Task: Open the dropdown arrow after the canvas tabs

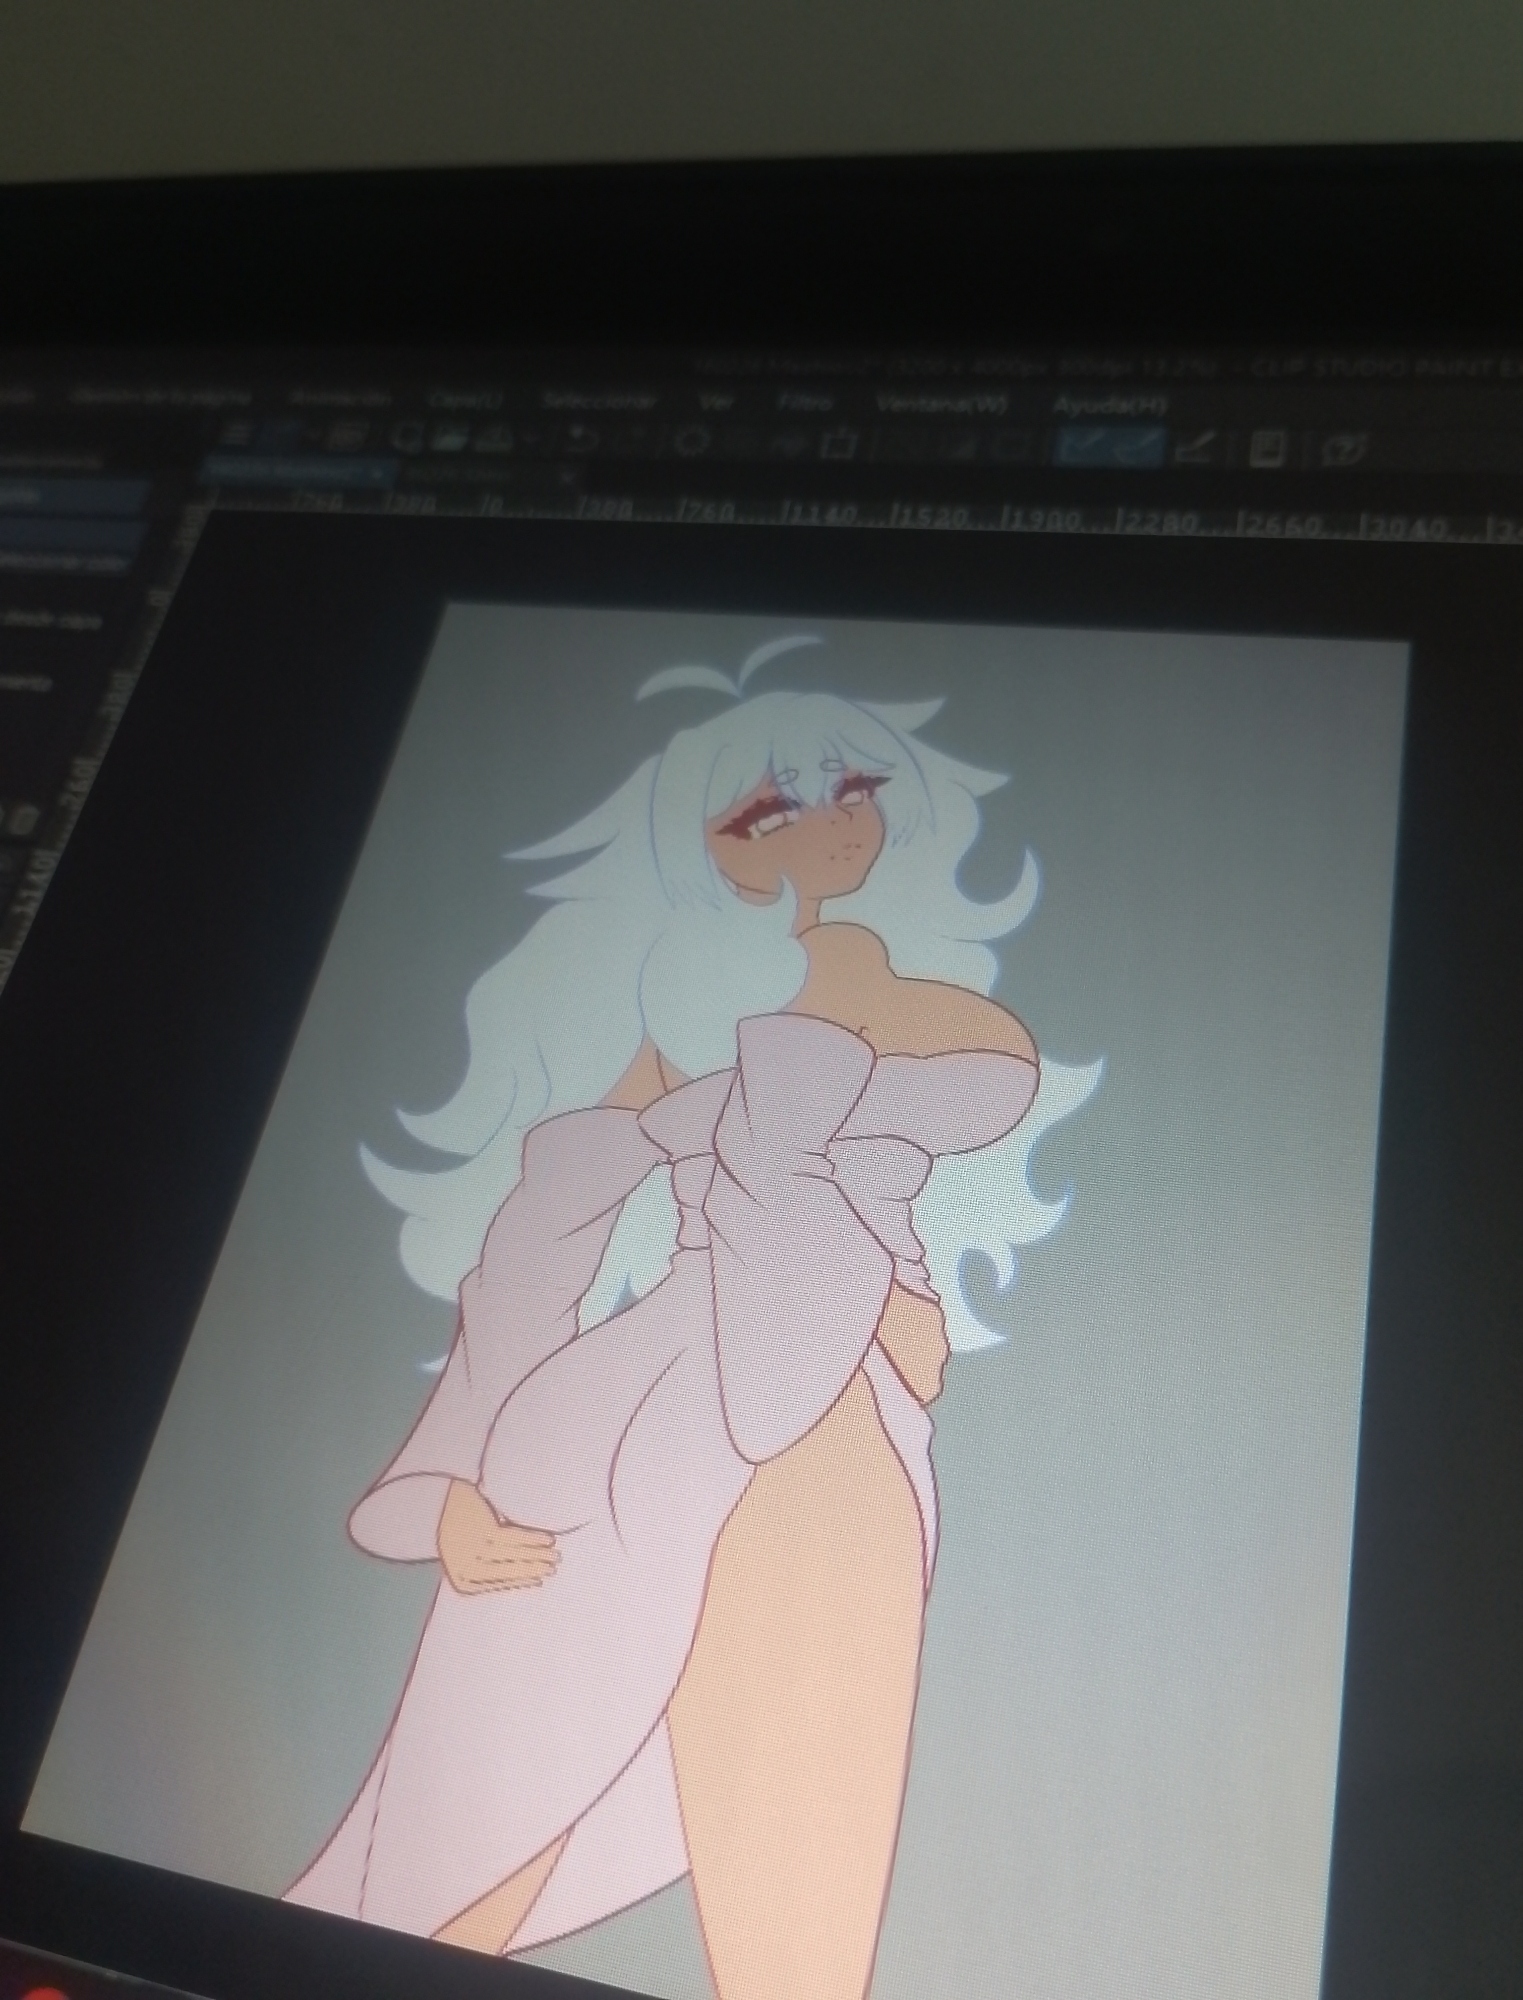Action: [x=568, y=476]
